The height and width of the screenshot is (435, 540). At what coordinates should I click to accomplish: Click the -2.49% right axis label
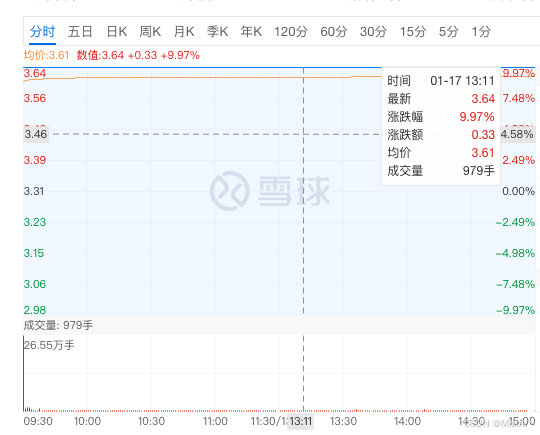click(515, 222)
